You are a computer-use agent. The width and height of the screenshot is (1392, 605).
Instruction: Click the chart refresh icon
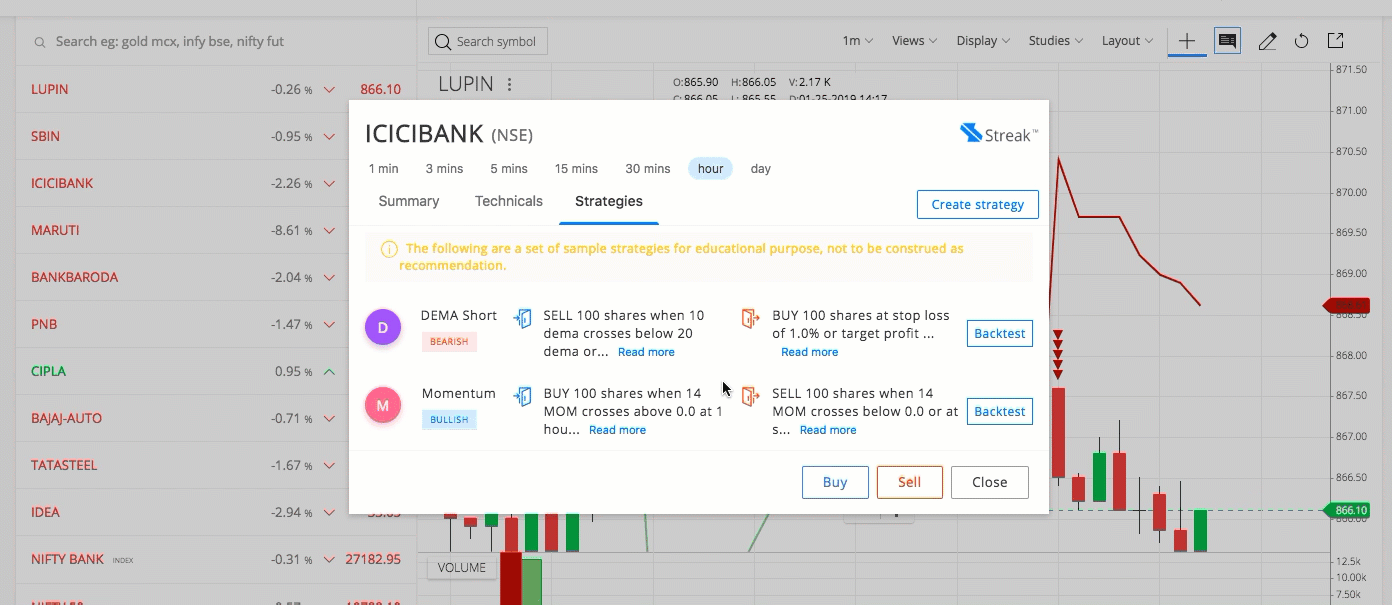[1301, 41]
